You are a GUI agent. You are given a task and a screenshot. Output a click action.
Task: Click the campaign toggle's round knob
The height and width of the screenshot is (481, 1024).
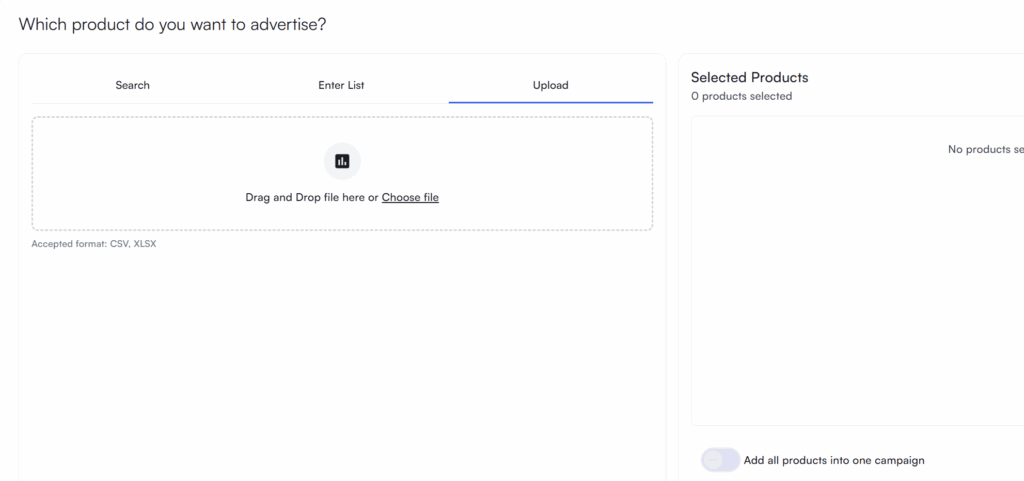(x=713, y=460)
